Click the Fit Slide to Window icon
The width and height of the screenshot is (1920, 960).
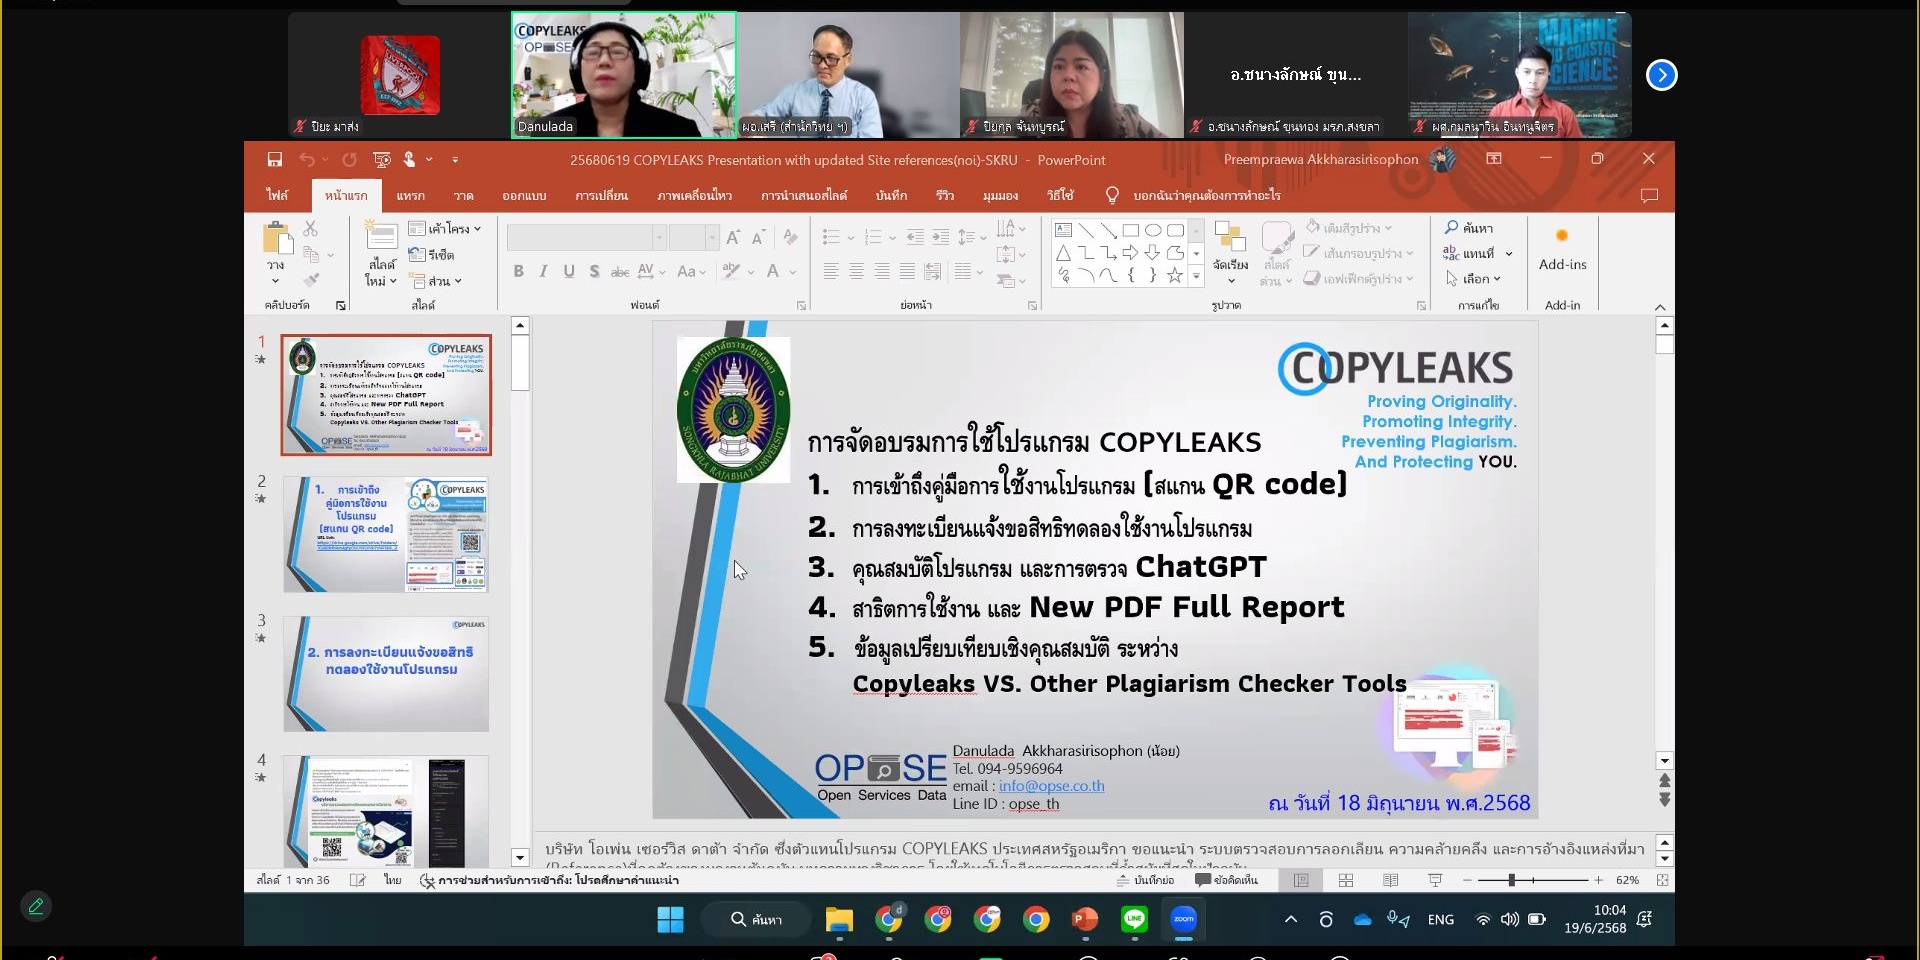coord(1662,880)
